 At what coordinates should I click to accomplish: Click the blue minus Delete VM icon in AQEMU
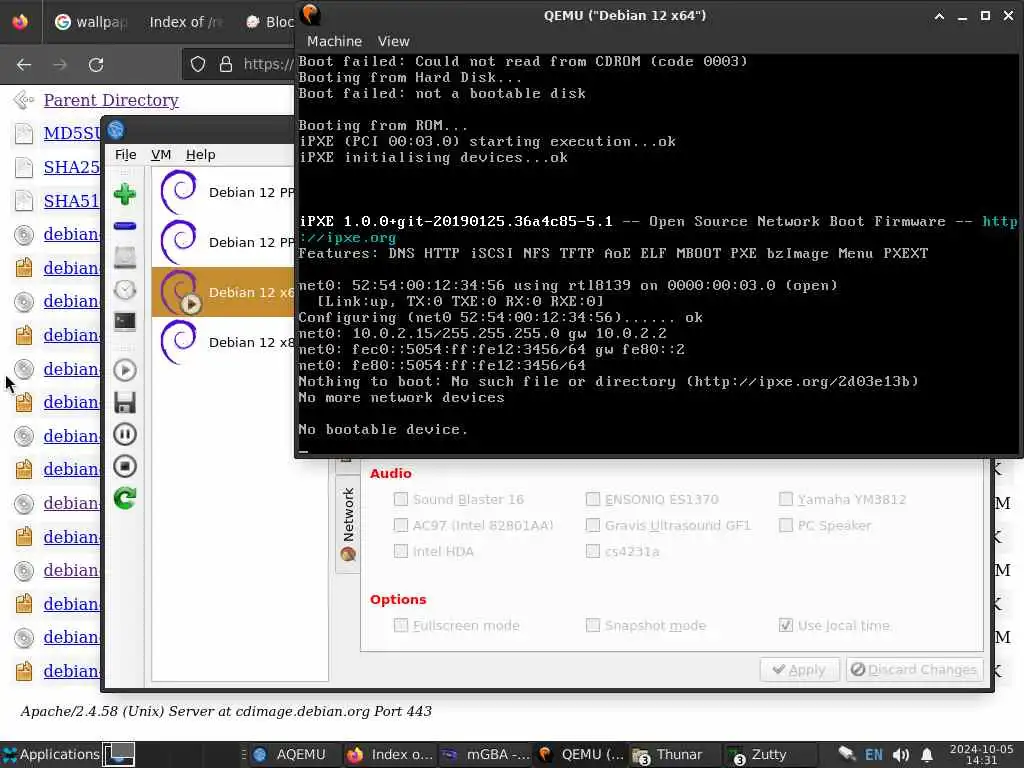(x=125, y=226)
